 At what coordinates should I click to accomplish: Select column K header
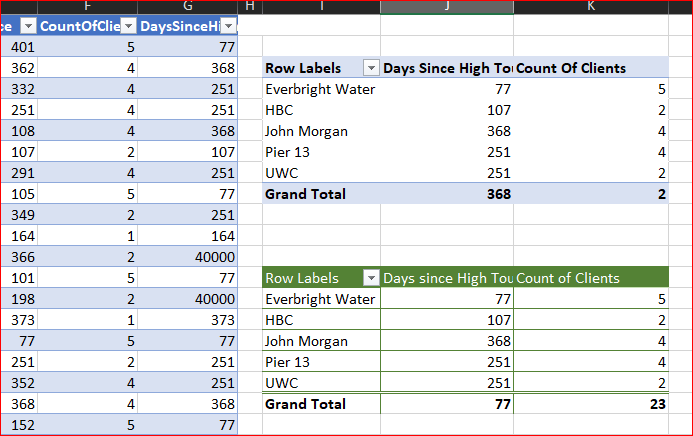point(591,6)
